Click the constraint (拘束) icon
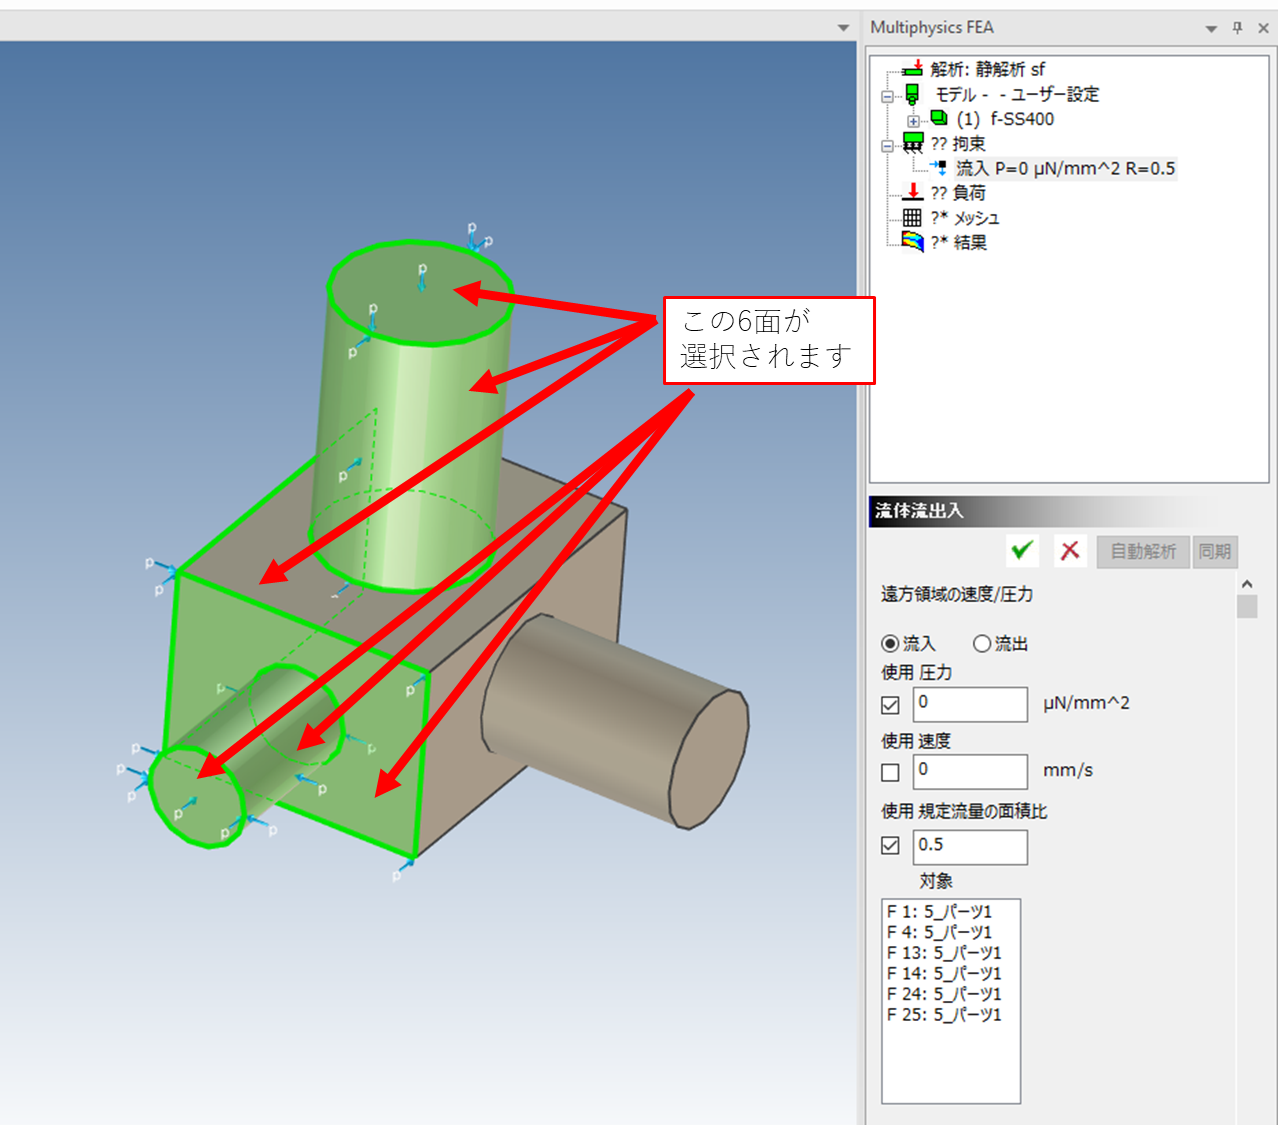 coord(913,143)
